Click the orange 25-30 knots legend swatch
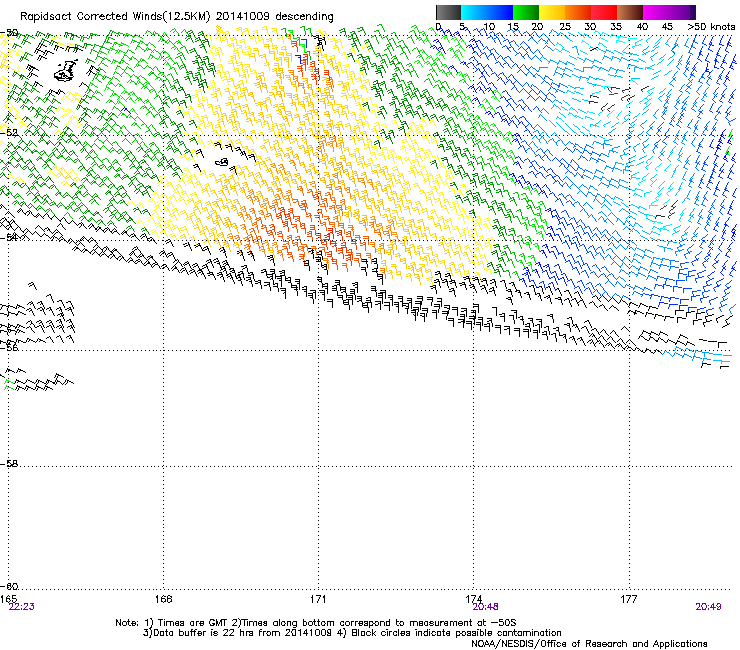740x650 pixels. 578,12
